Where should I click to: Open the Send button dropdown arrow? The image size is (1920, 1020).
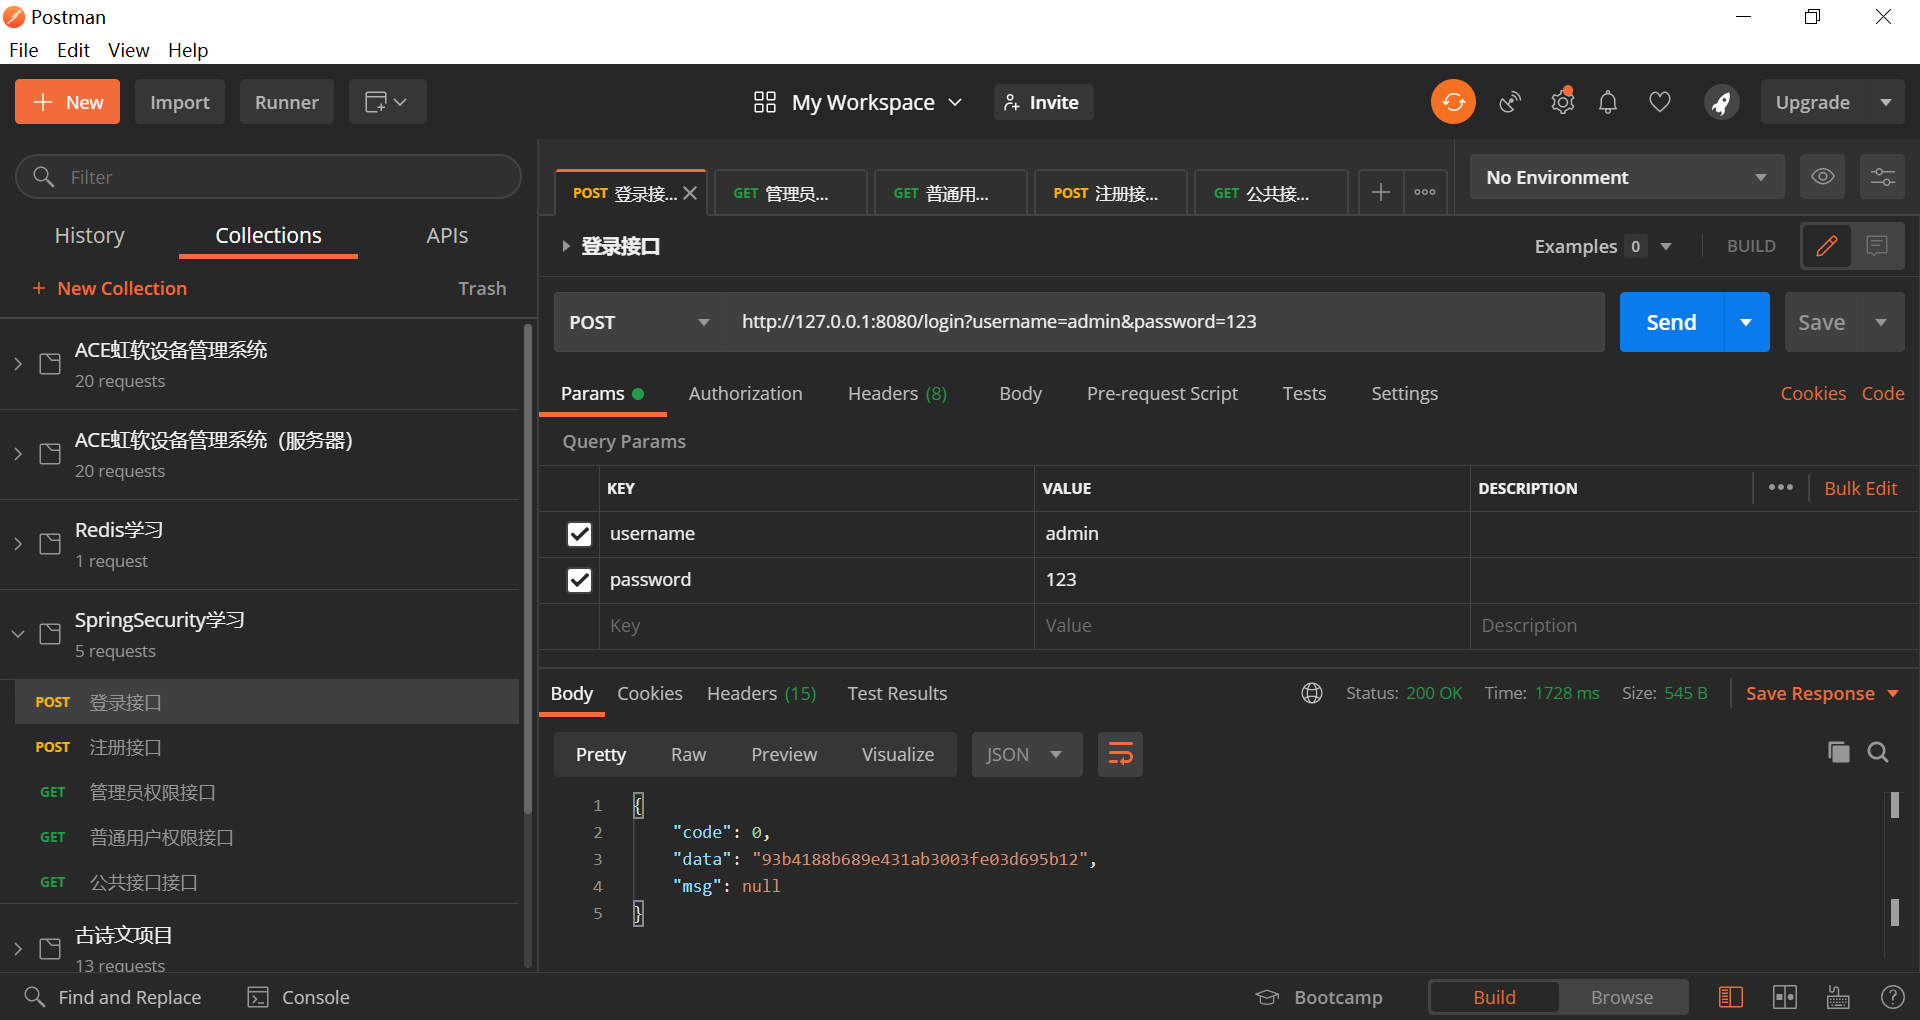point(1746,322)
